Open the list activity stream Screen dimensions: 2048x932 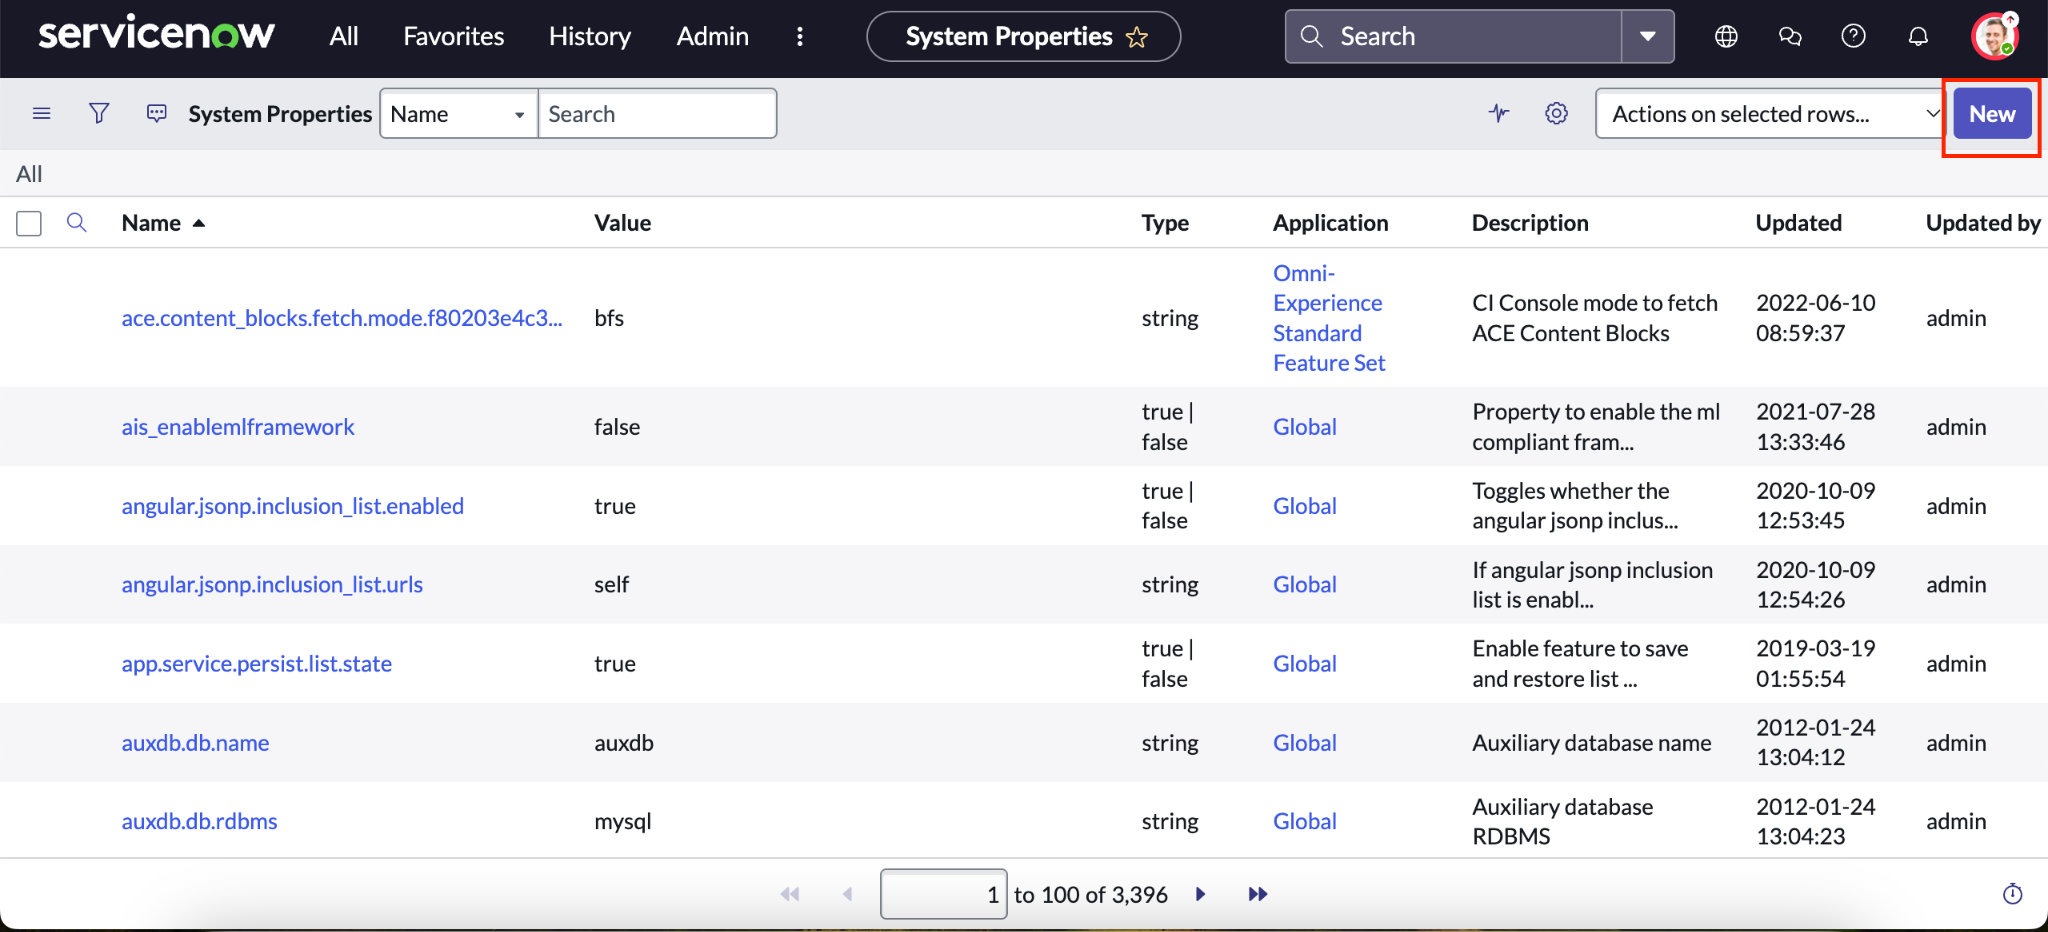(x=1499, y=113)
